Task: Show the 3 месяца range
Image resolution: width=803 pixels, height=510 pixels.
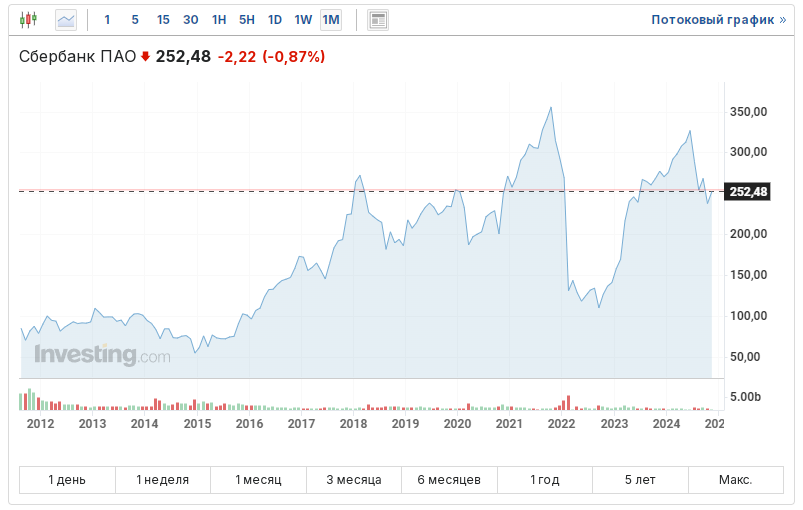Action: (x=354, y=480)
